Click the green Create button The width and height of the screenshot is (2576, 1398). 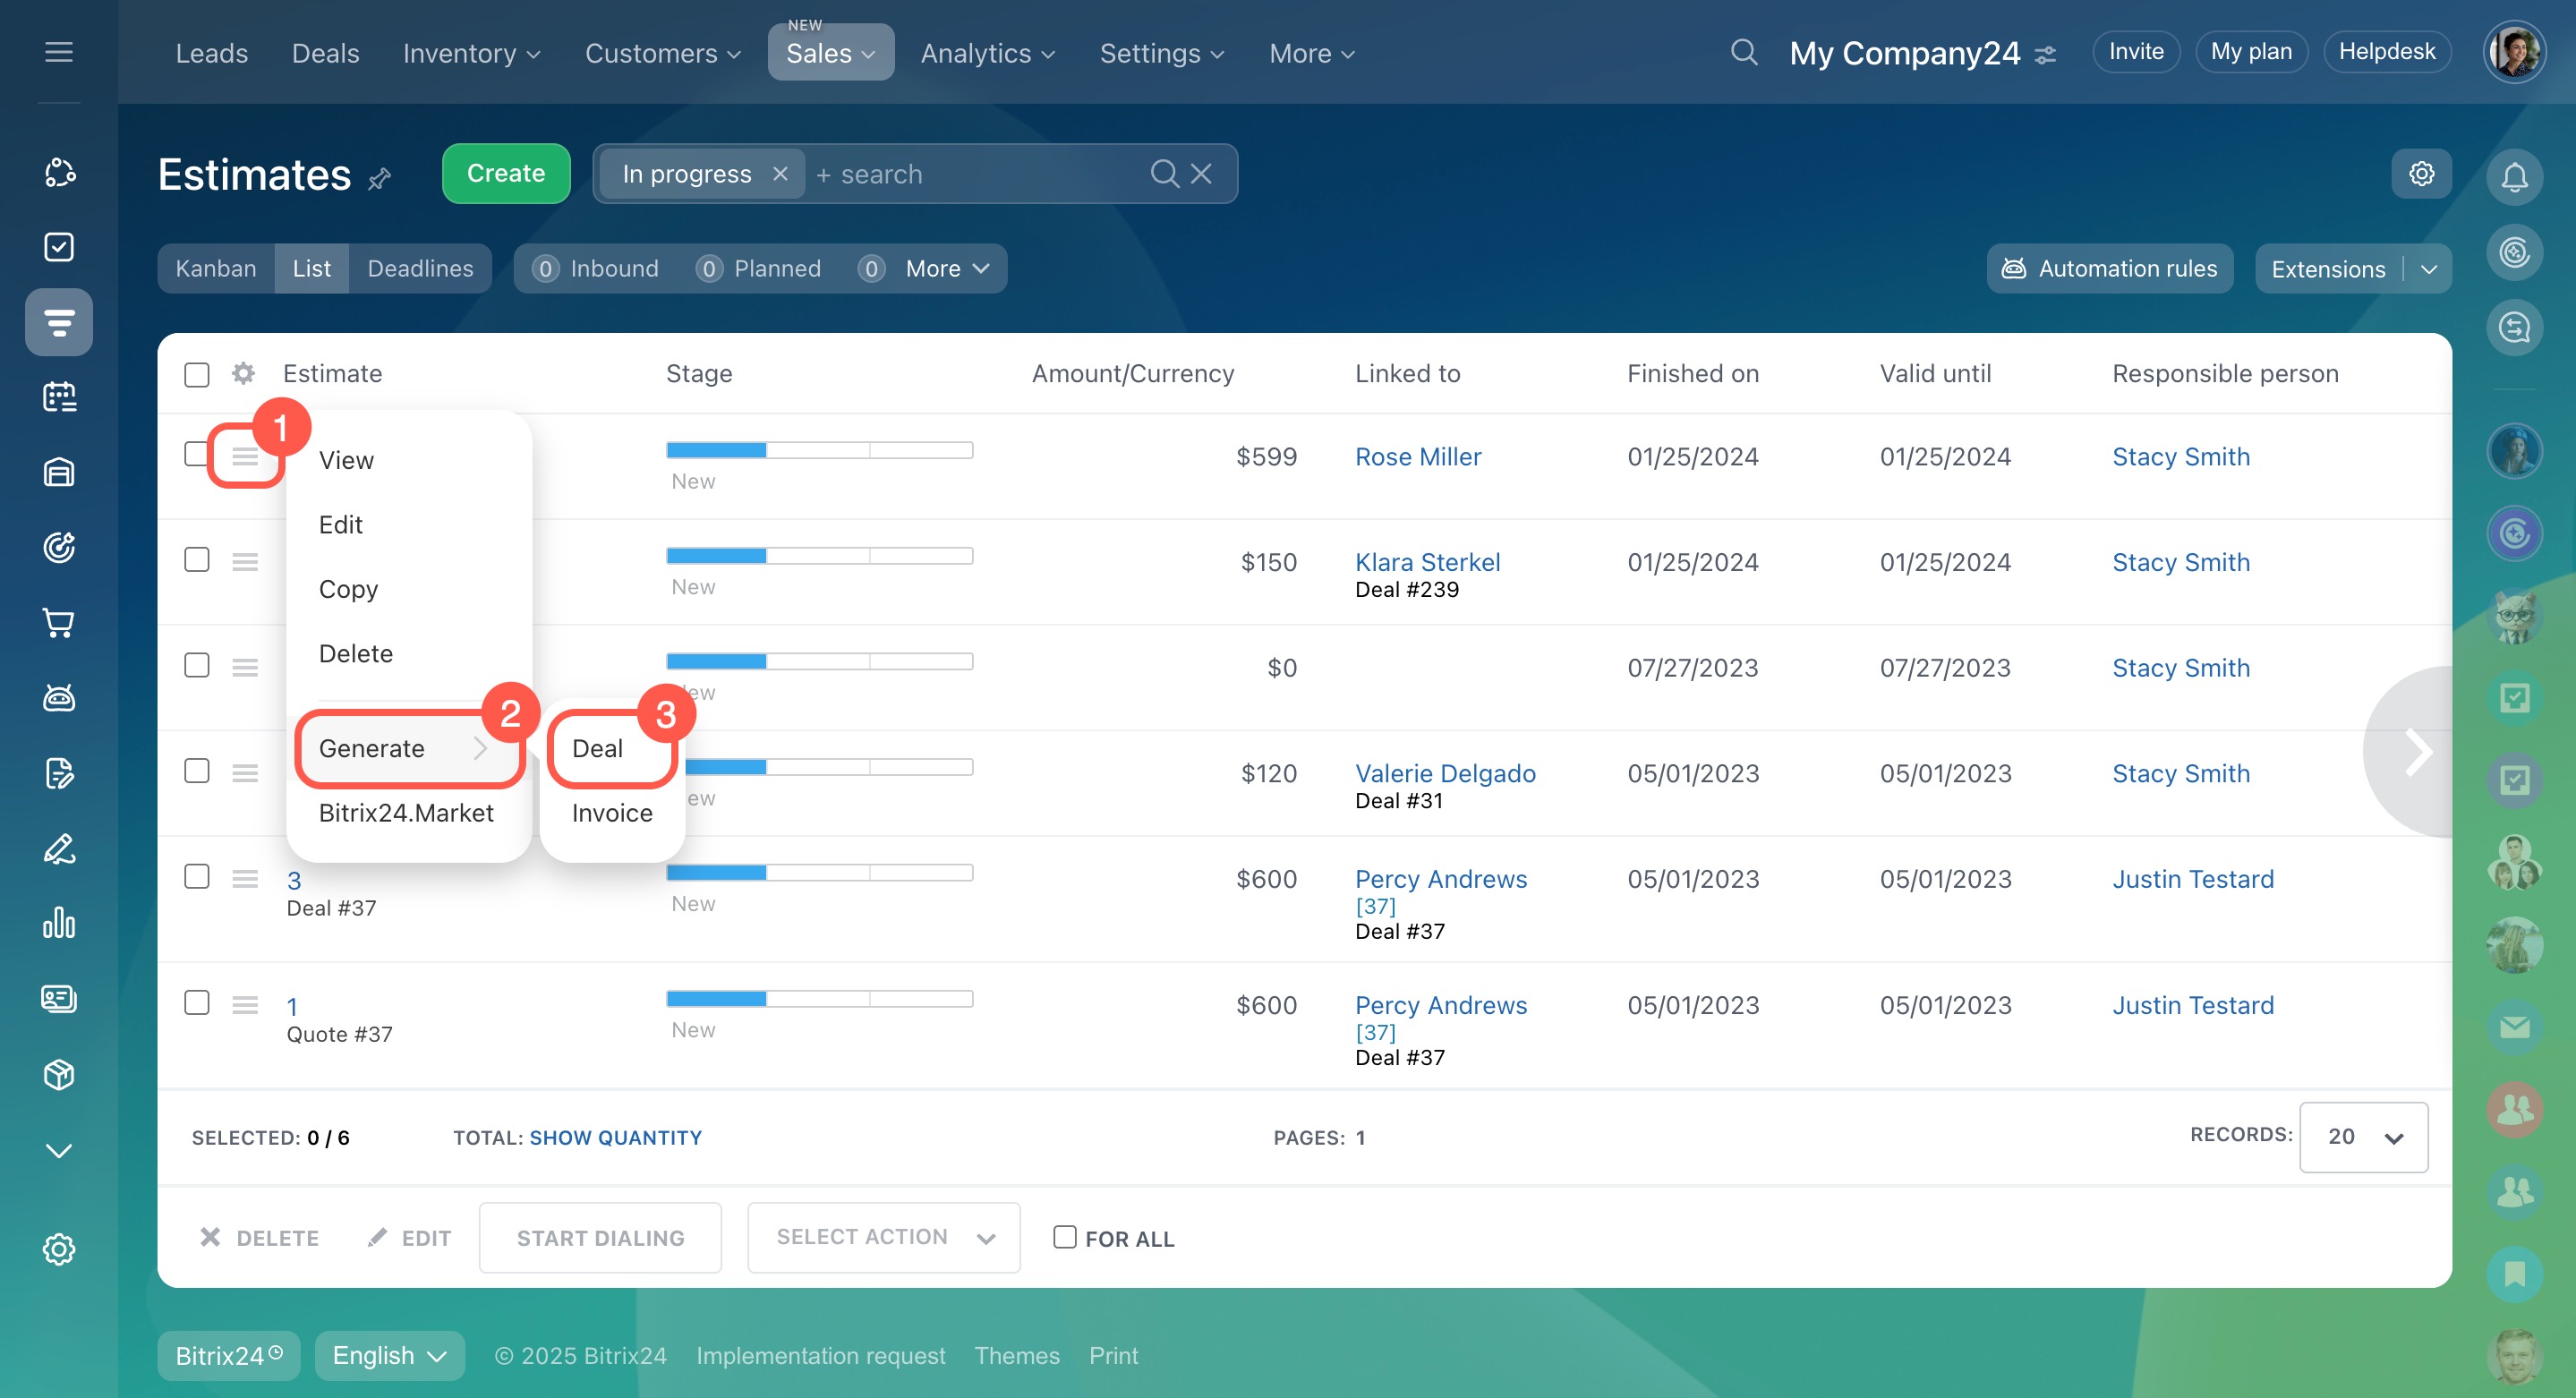click(x=506, y=173)
